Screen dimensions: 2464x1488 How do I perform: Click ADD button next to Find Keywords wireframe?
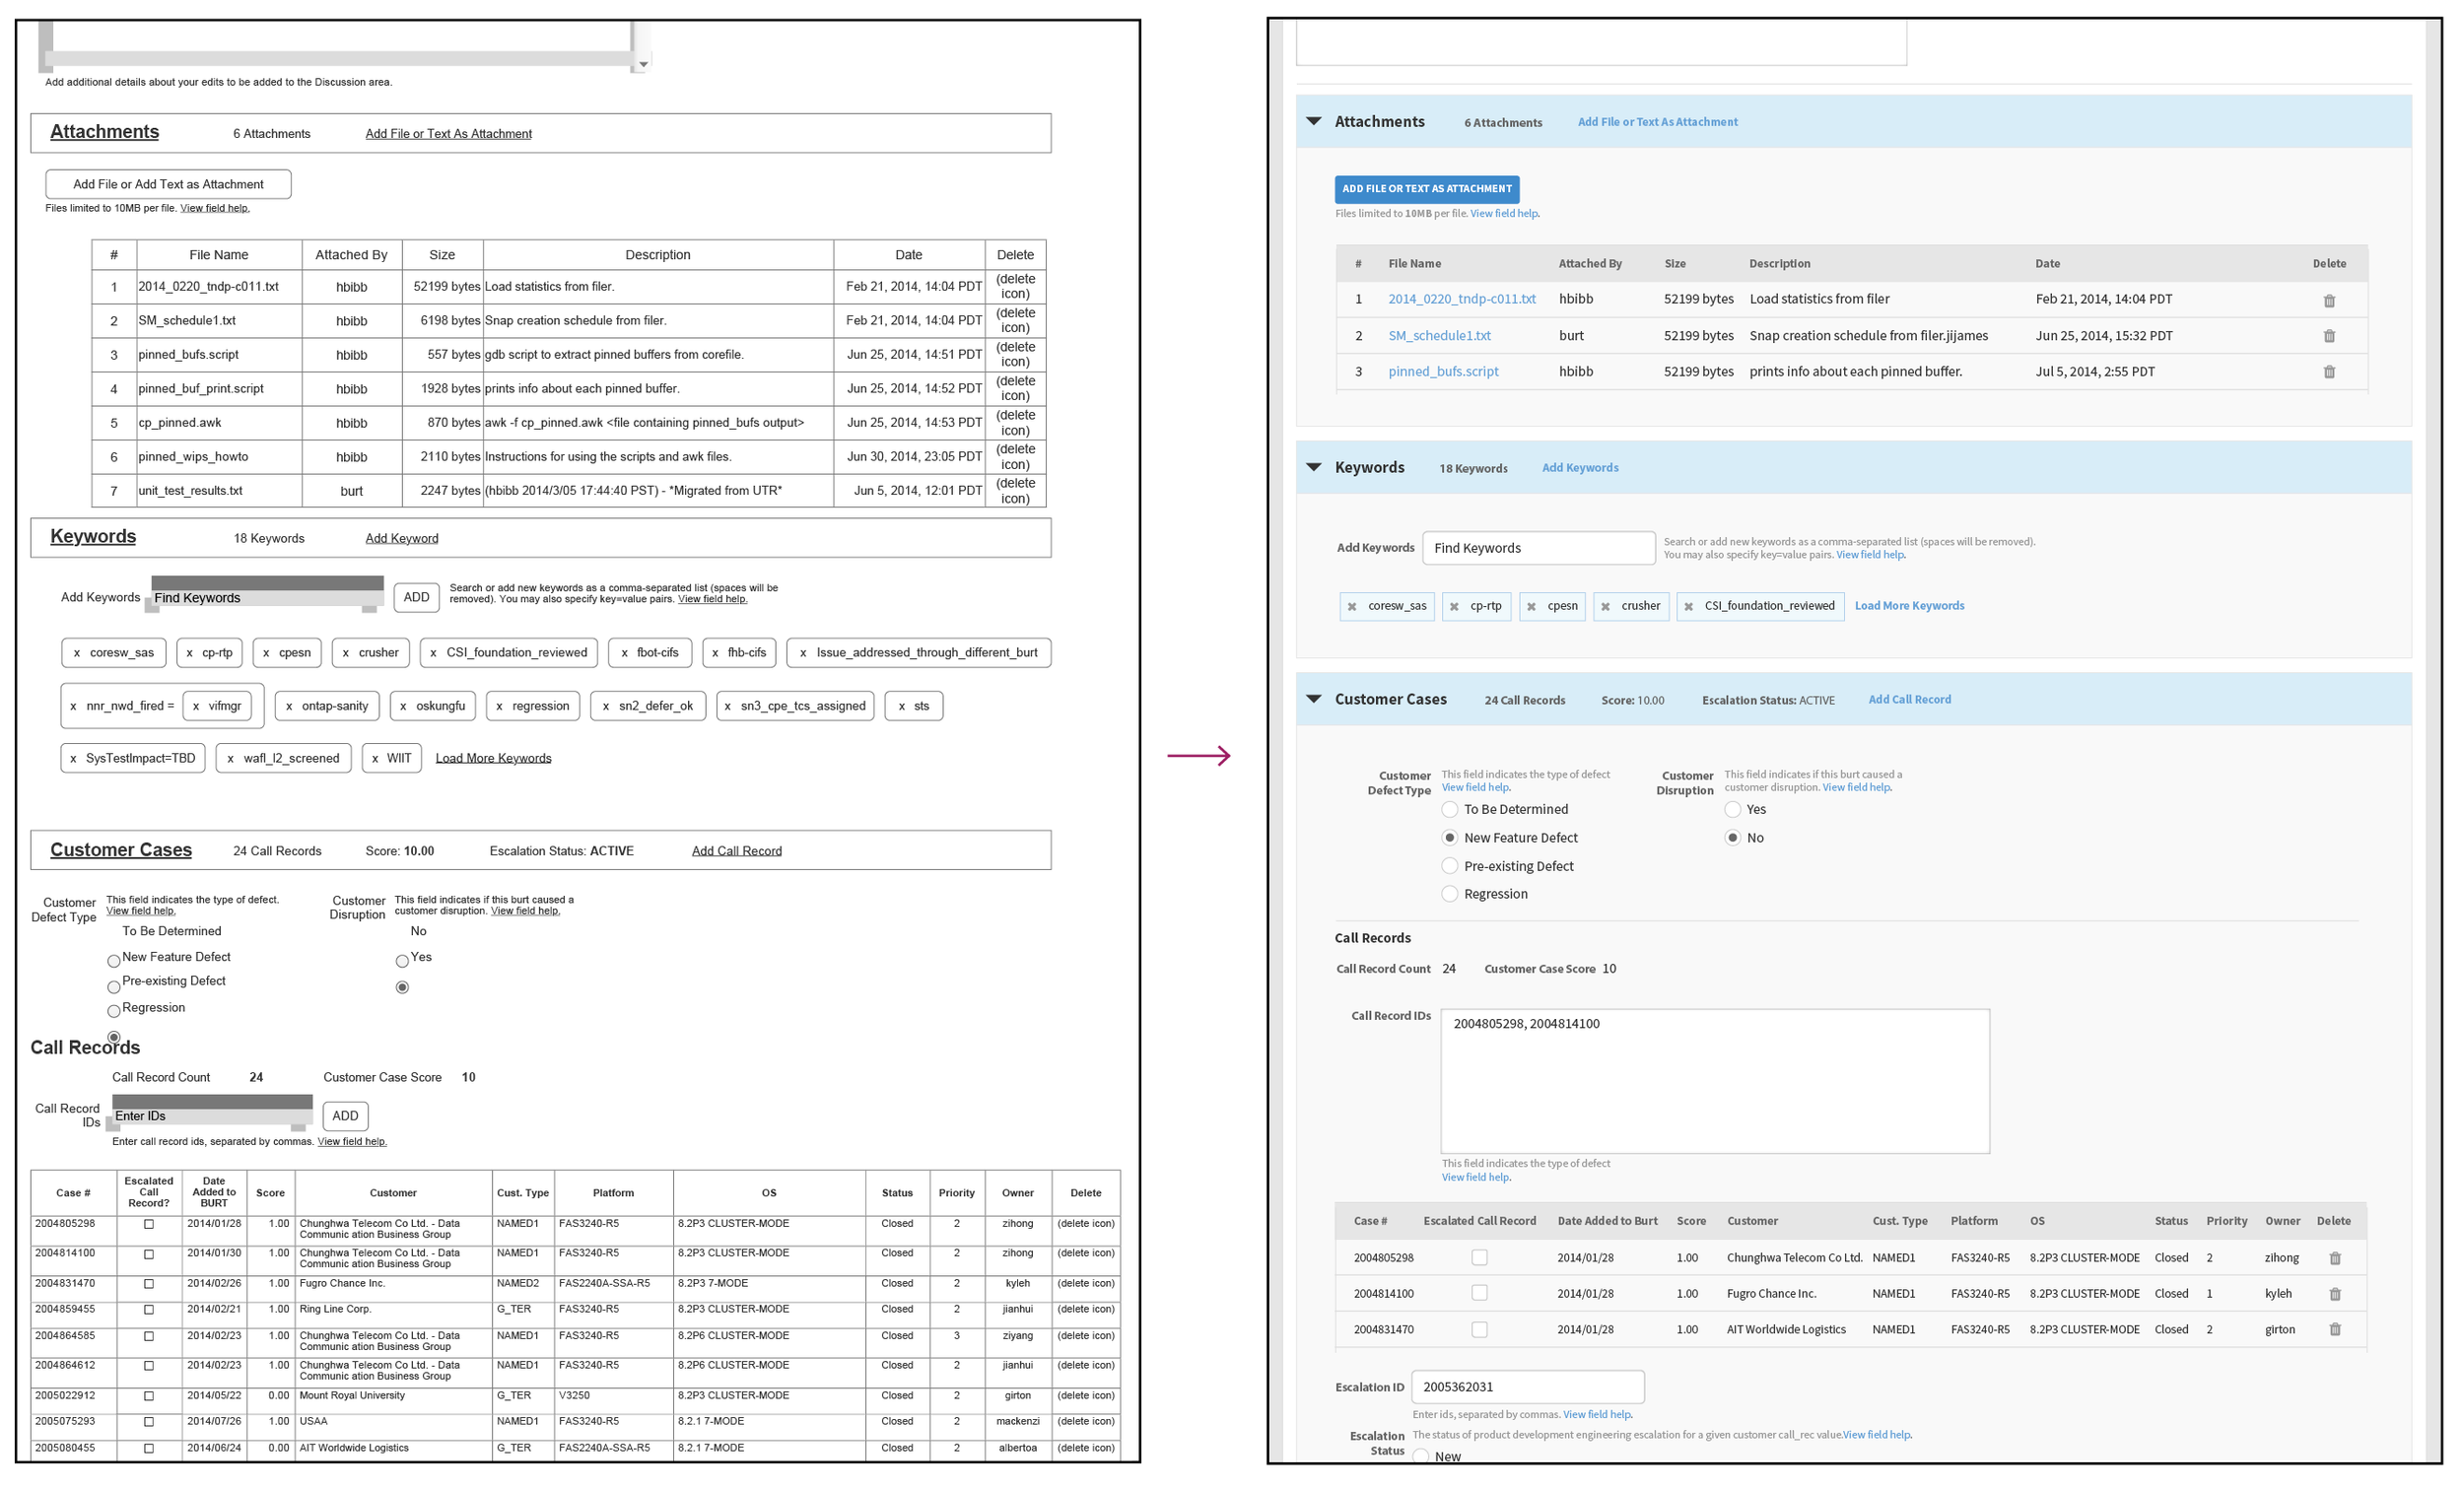pyautogui.click(x=416, y=597)
